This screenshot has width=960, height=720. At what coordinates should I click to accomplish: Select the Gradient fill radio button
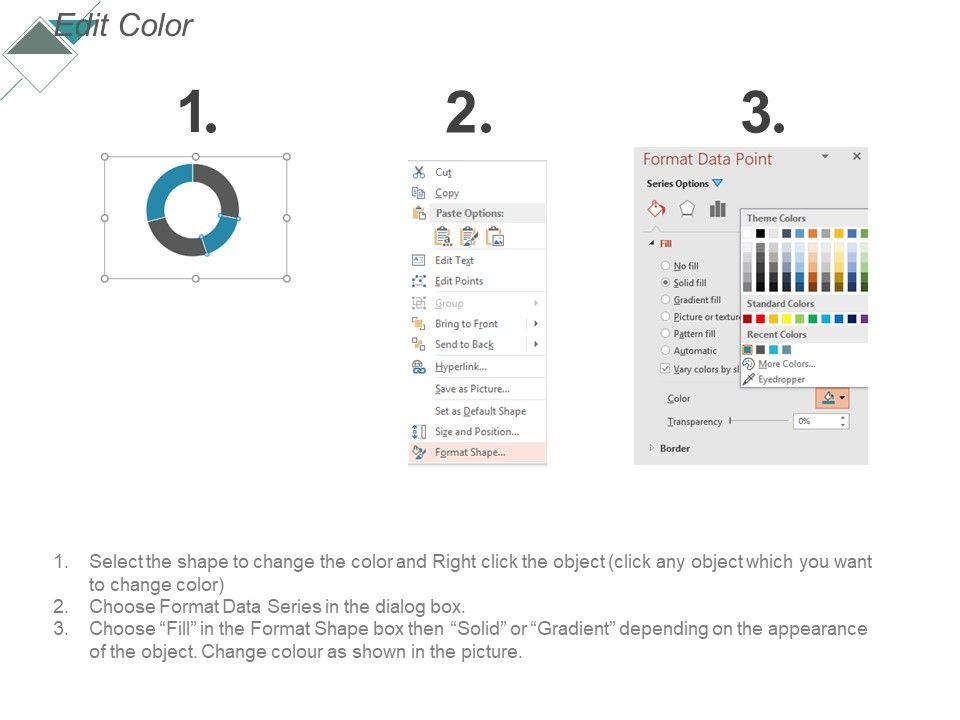665,300
